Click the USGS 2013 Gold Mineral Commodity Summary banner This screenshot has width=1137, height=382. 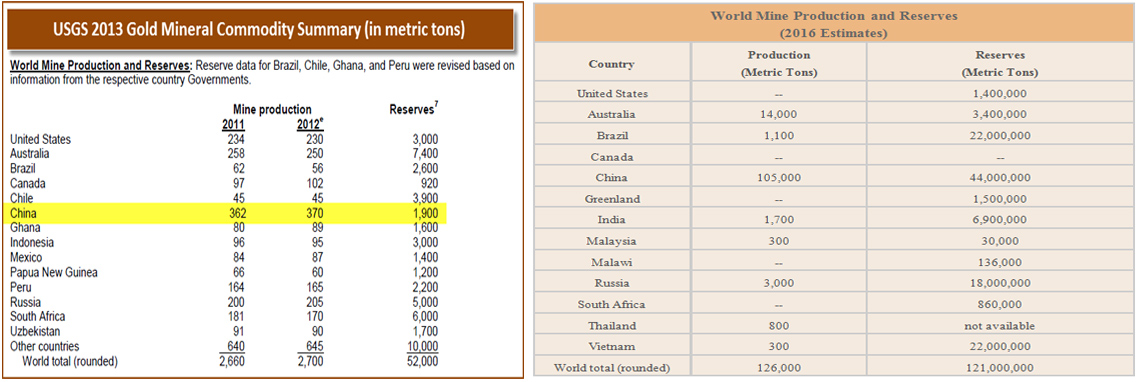click(x=261, y=30)
